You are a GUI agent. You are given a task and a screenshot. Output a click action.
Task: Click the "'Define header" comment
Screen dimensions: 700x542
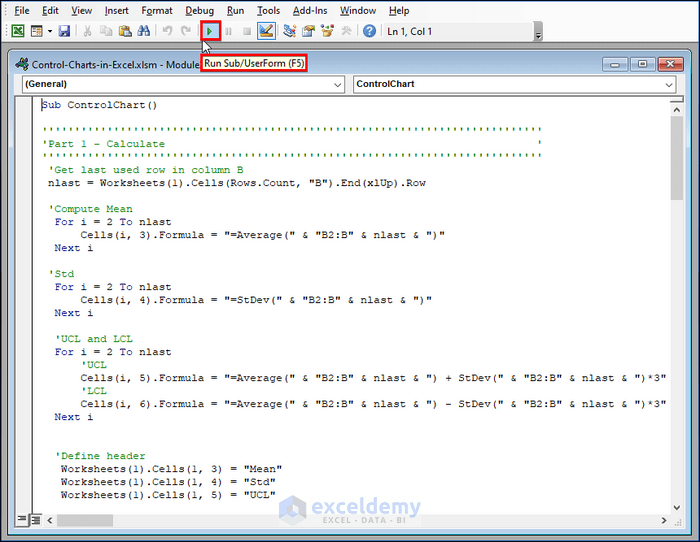pyautogui.click(x=100, y=456)
